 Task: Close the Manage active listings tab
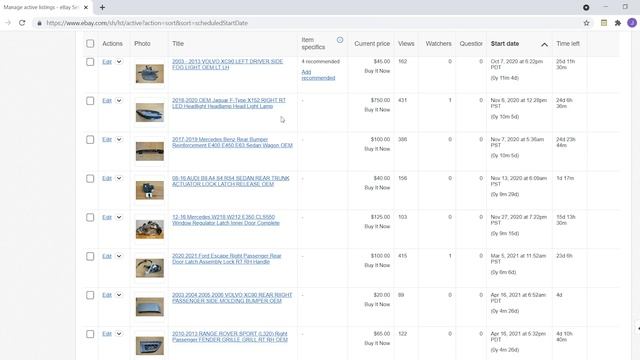86,7
